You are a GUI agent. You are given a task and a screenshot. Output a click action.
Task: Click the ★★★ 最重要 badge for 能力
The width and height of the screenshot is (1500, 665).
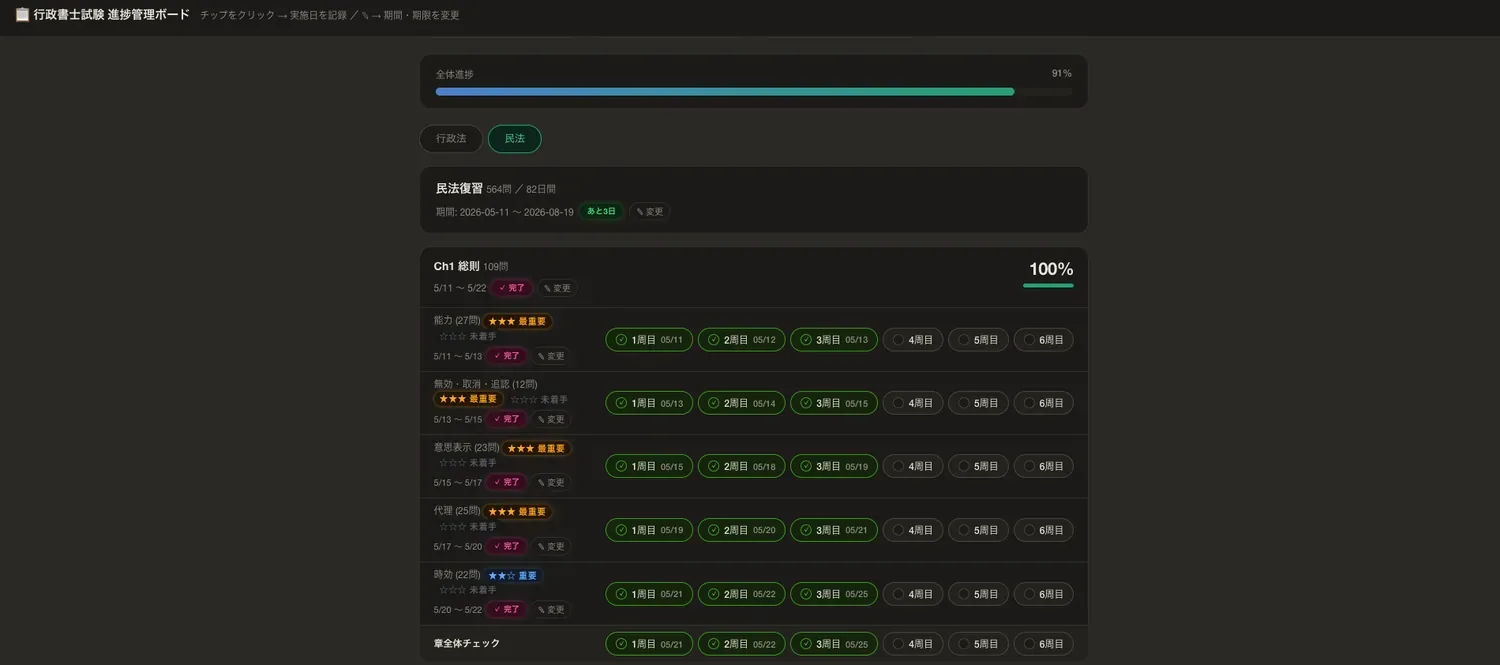[518, 321]
